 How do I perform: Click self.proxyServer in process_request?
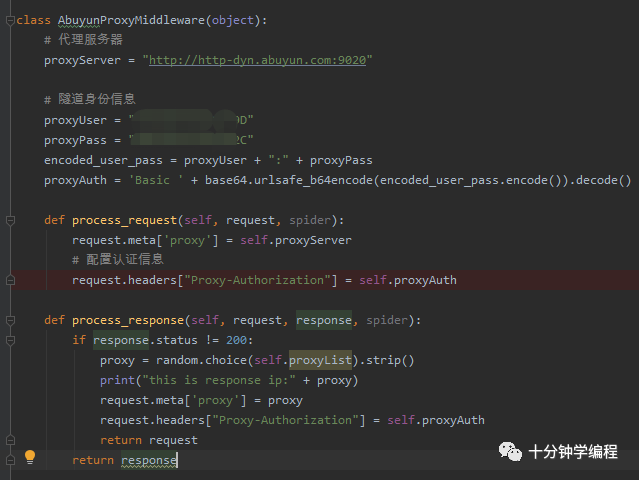pyautogui.click(x=296, y=240)
